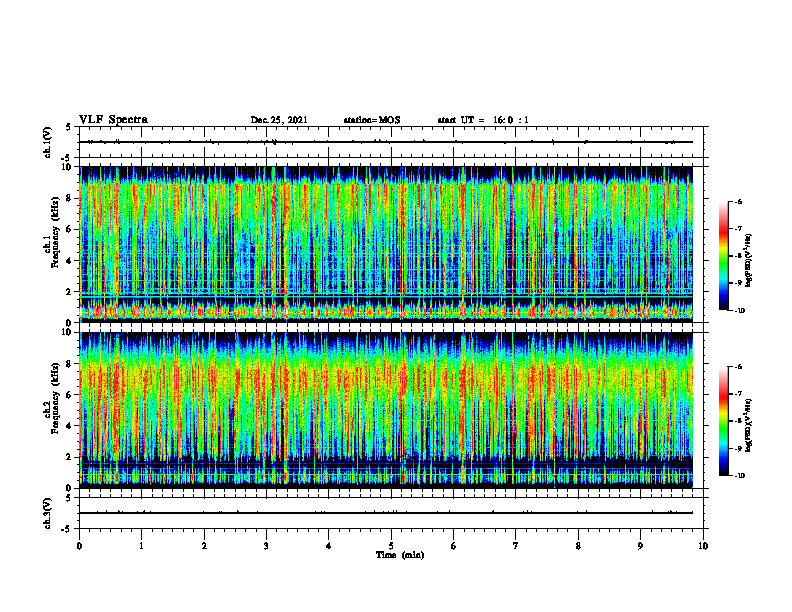Click the "9" tick on the time axis

click(640, 546)
